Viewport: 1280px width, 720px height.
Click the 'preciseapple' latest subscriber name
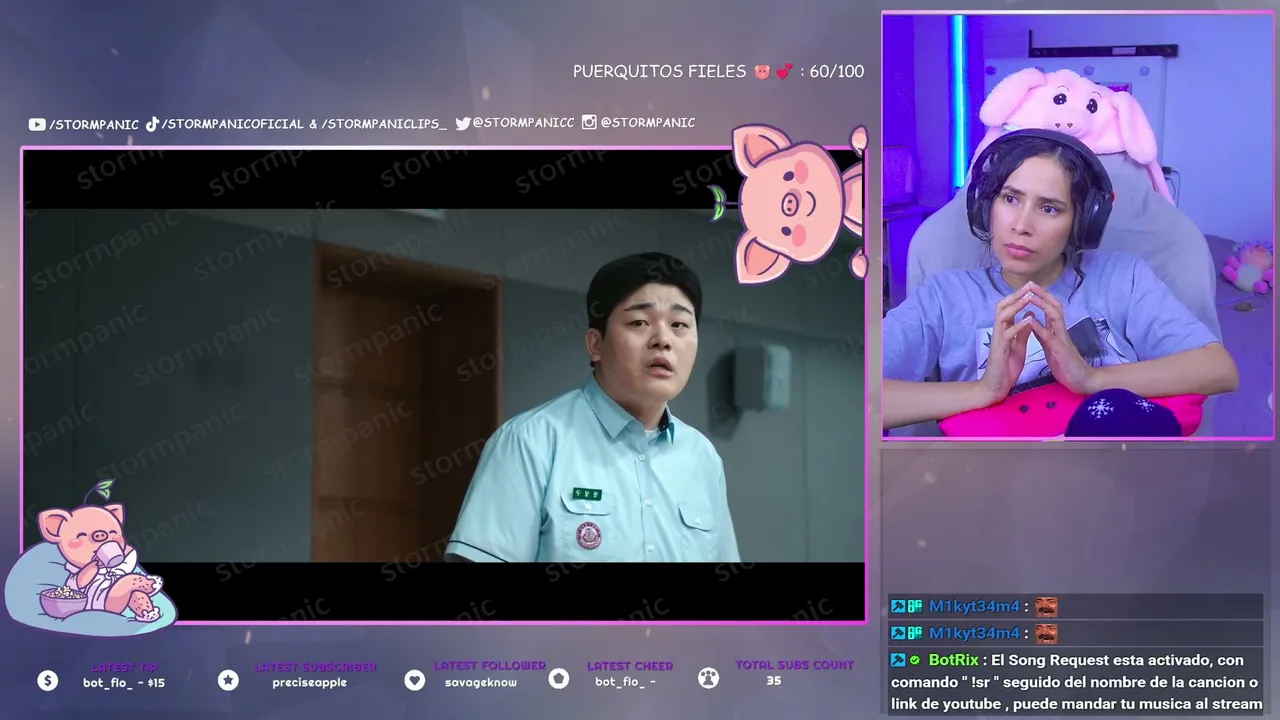pos(309,683)
